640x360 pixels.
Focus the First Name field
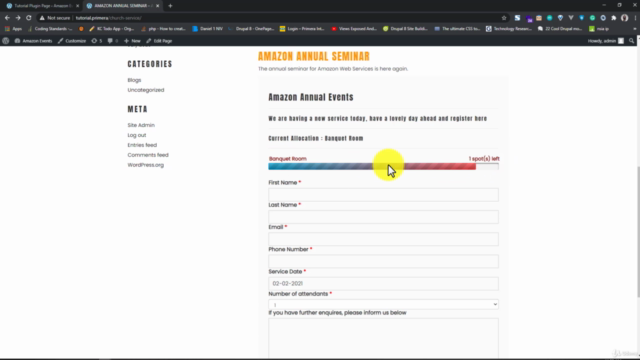click(383, 195)
